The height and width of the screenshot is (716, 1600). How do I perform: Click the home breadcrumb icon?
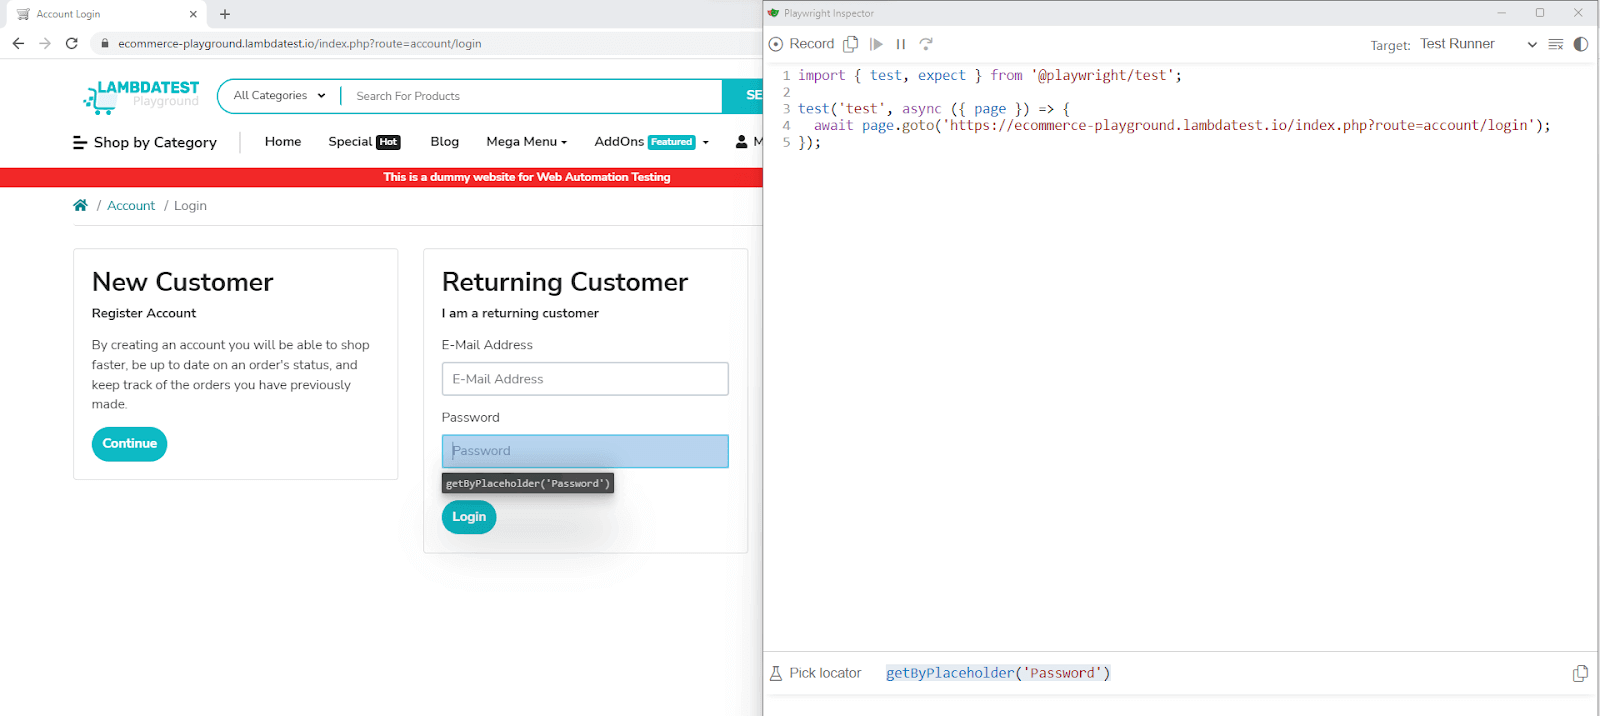pyautogui.click(x=80, y=206)
